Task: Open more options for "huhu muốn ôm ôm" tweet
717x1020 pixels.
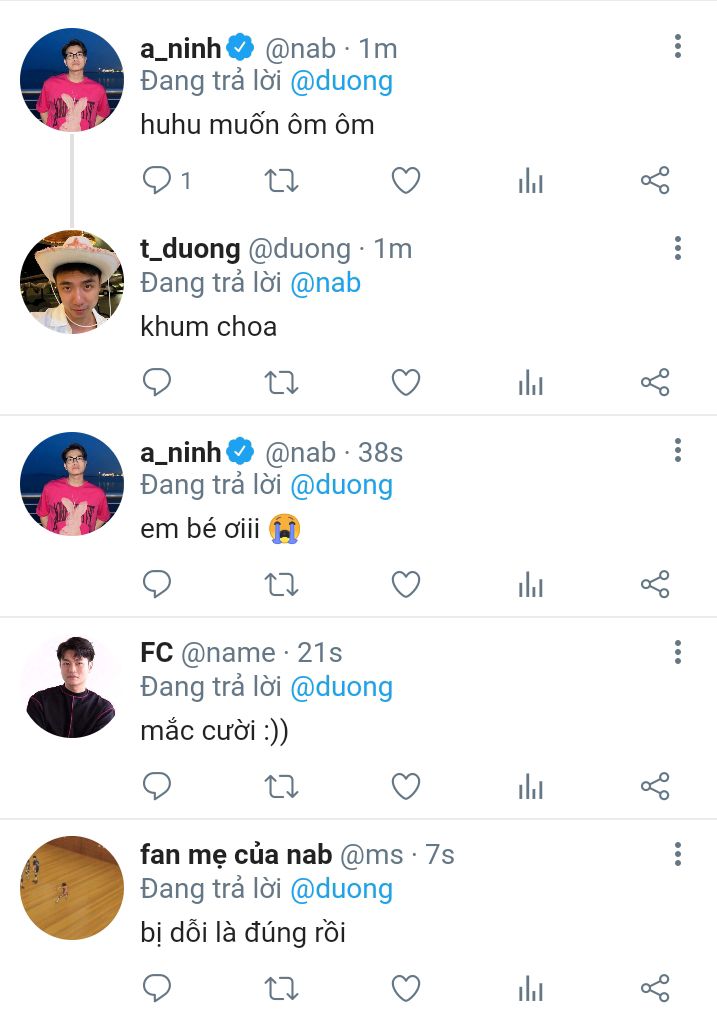Action: click(x=678, y=46)
